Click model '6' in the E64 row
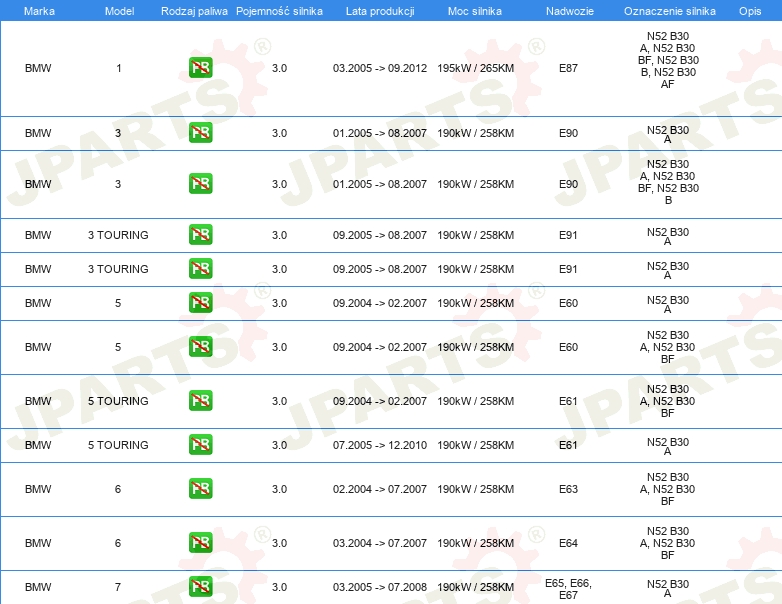 (118, 543)
